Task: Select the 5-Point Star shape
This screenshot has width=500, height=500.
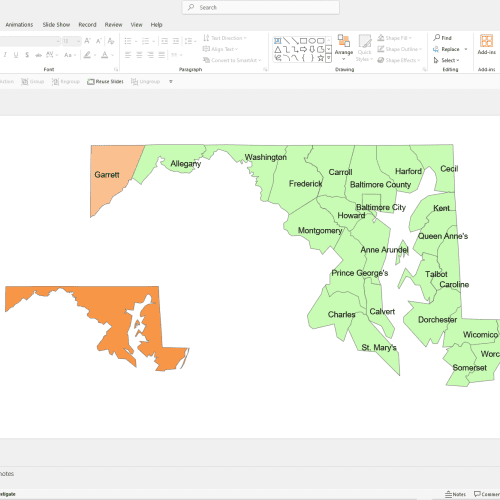Action: 321,58
